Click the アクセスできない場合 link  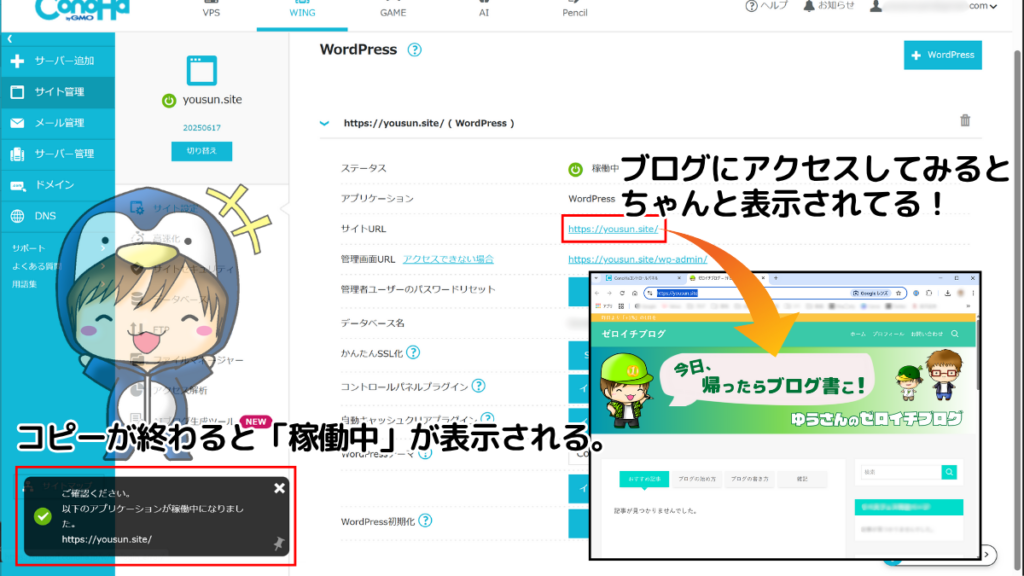click(448, 259)
